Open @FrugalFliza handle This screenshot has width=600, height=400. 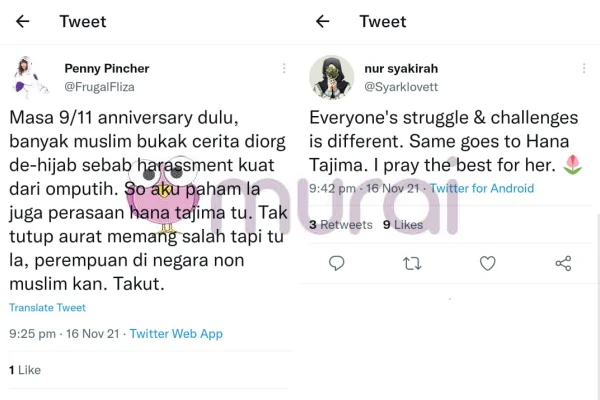click(99, 87)
